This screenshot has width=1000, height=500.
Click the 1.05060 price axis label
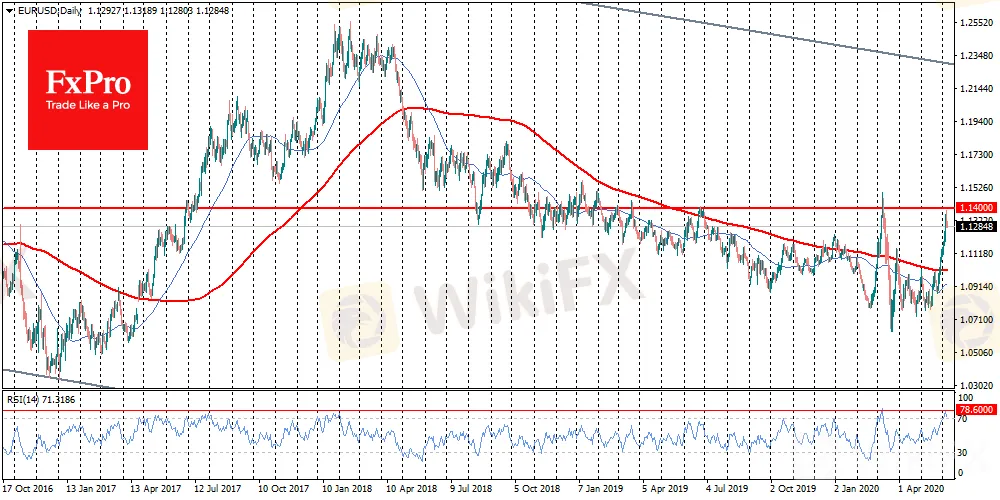(975, 353)
